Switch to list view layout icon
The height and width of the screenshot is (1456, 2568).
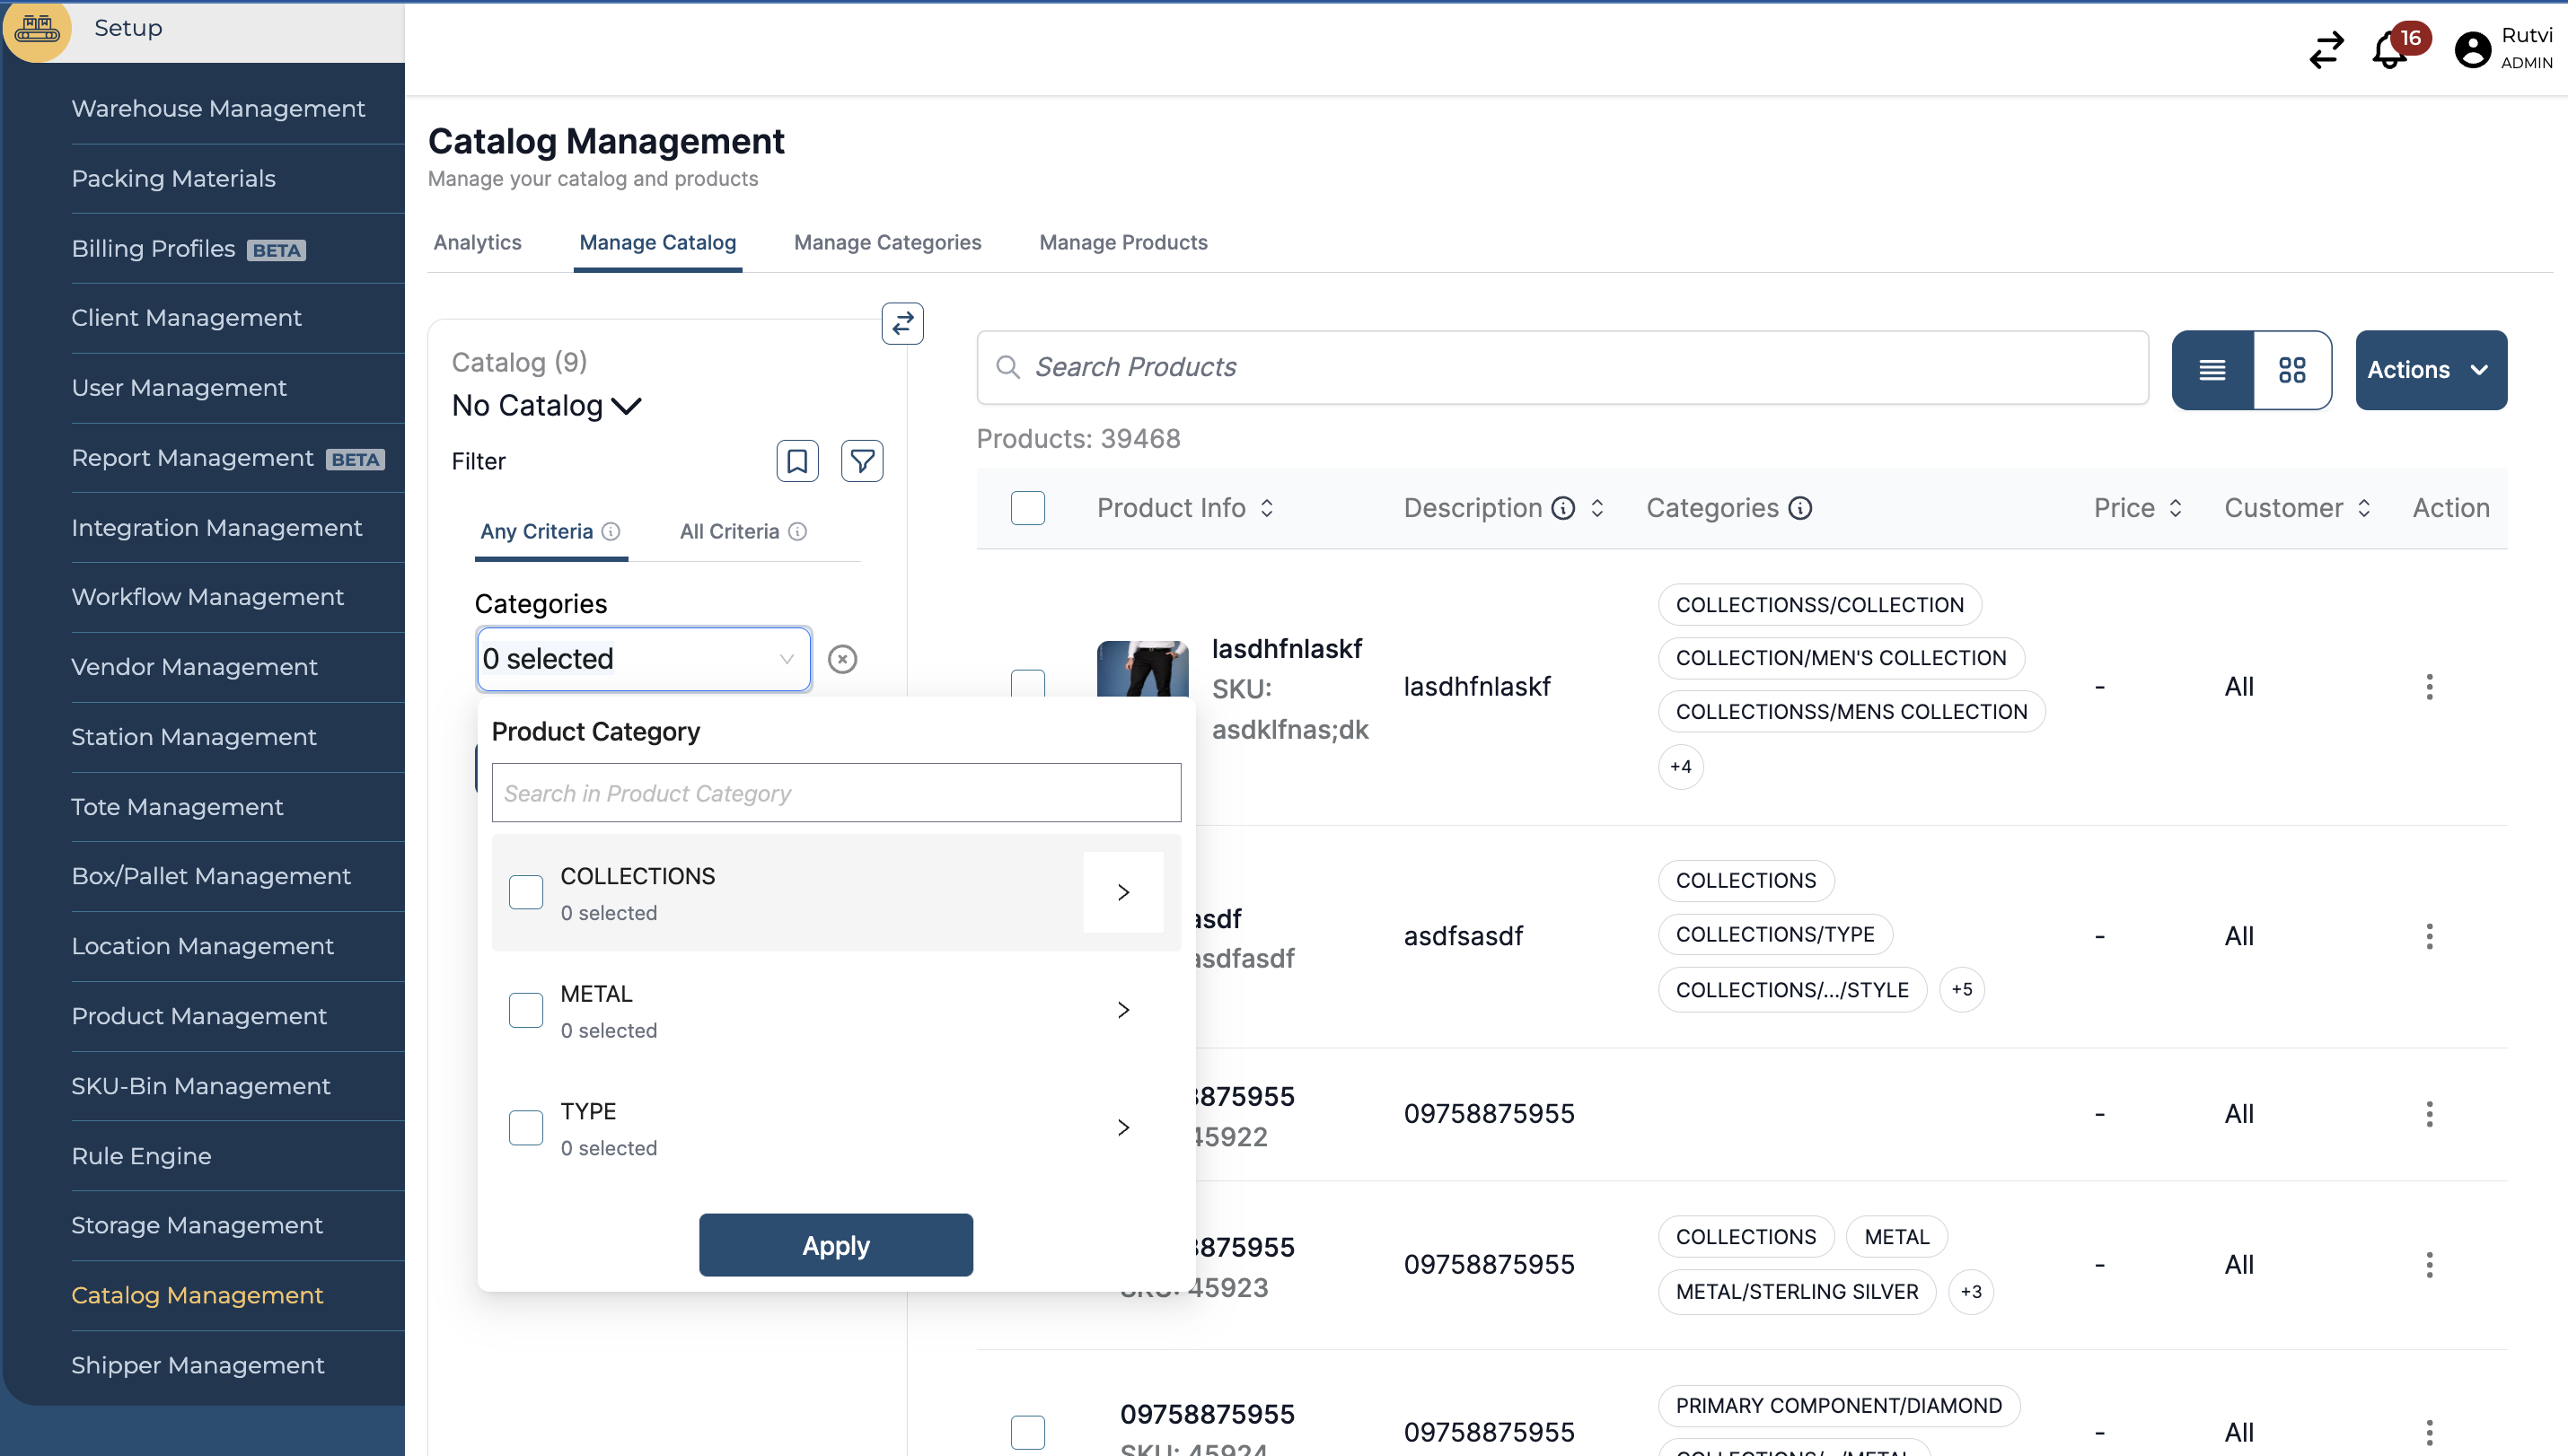pos(2212,370)
